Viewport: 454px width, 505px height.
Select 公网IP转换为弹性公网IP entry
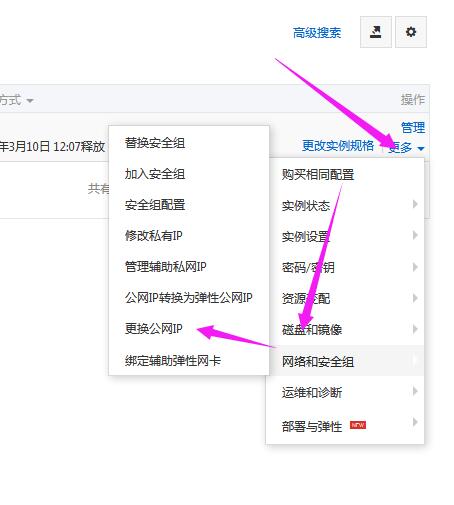(x=189, y=298)
